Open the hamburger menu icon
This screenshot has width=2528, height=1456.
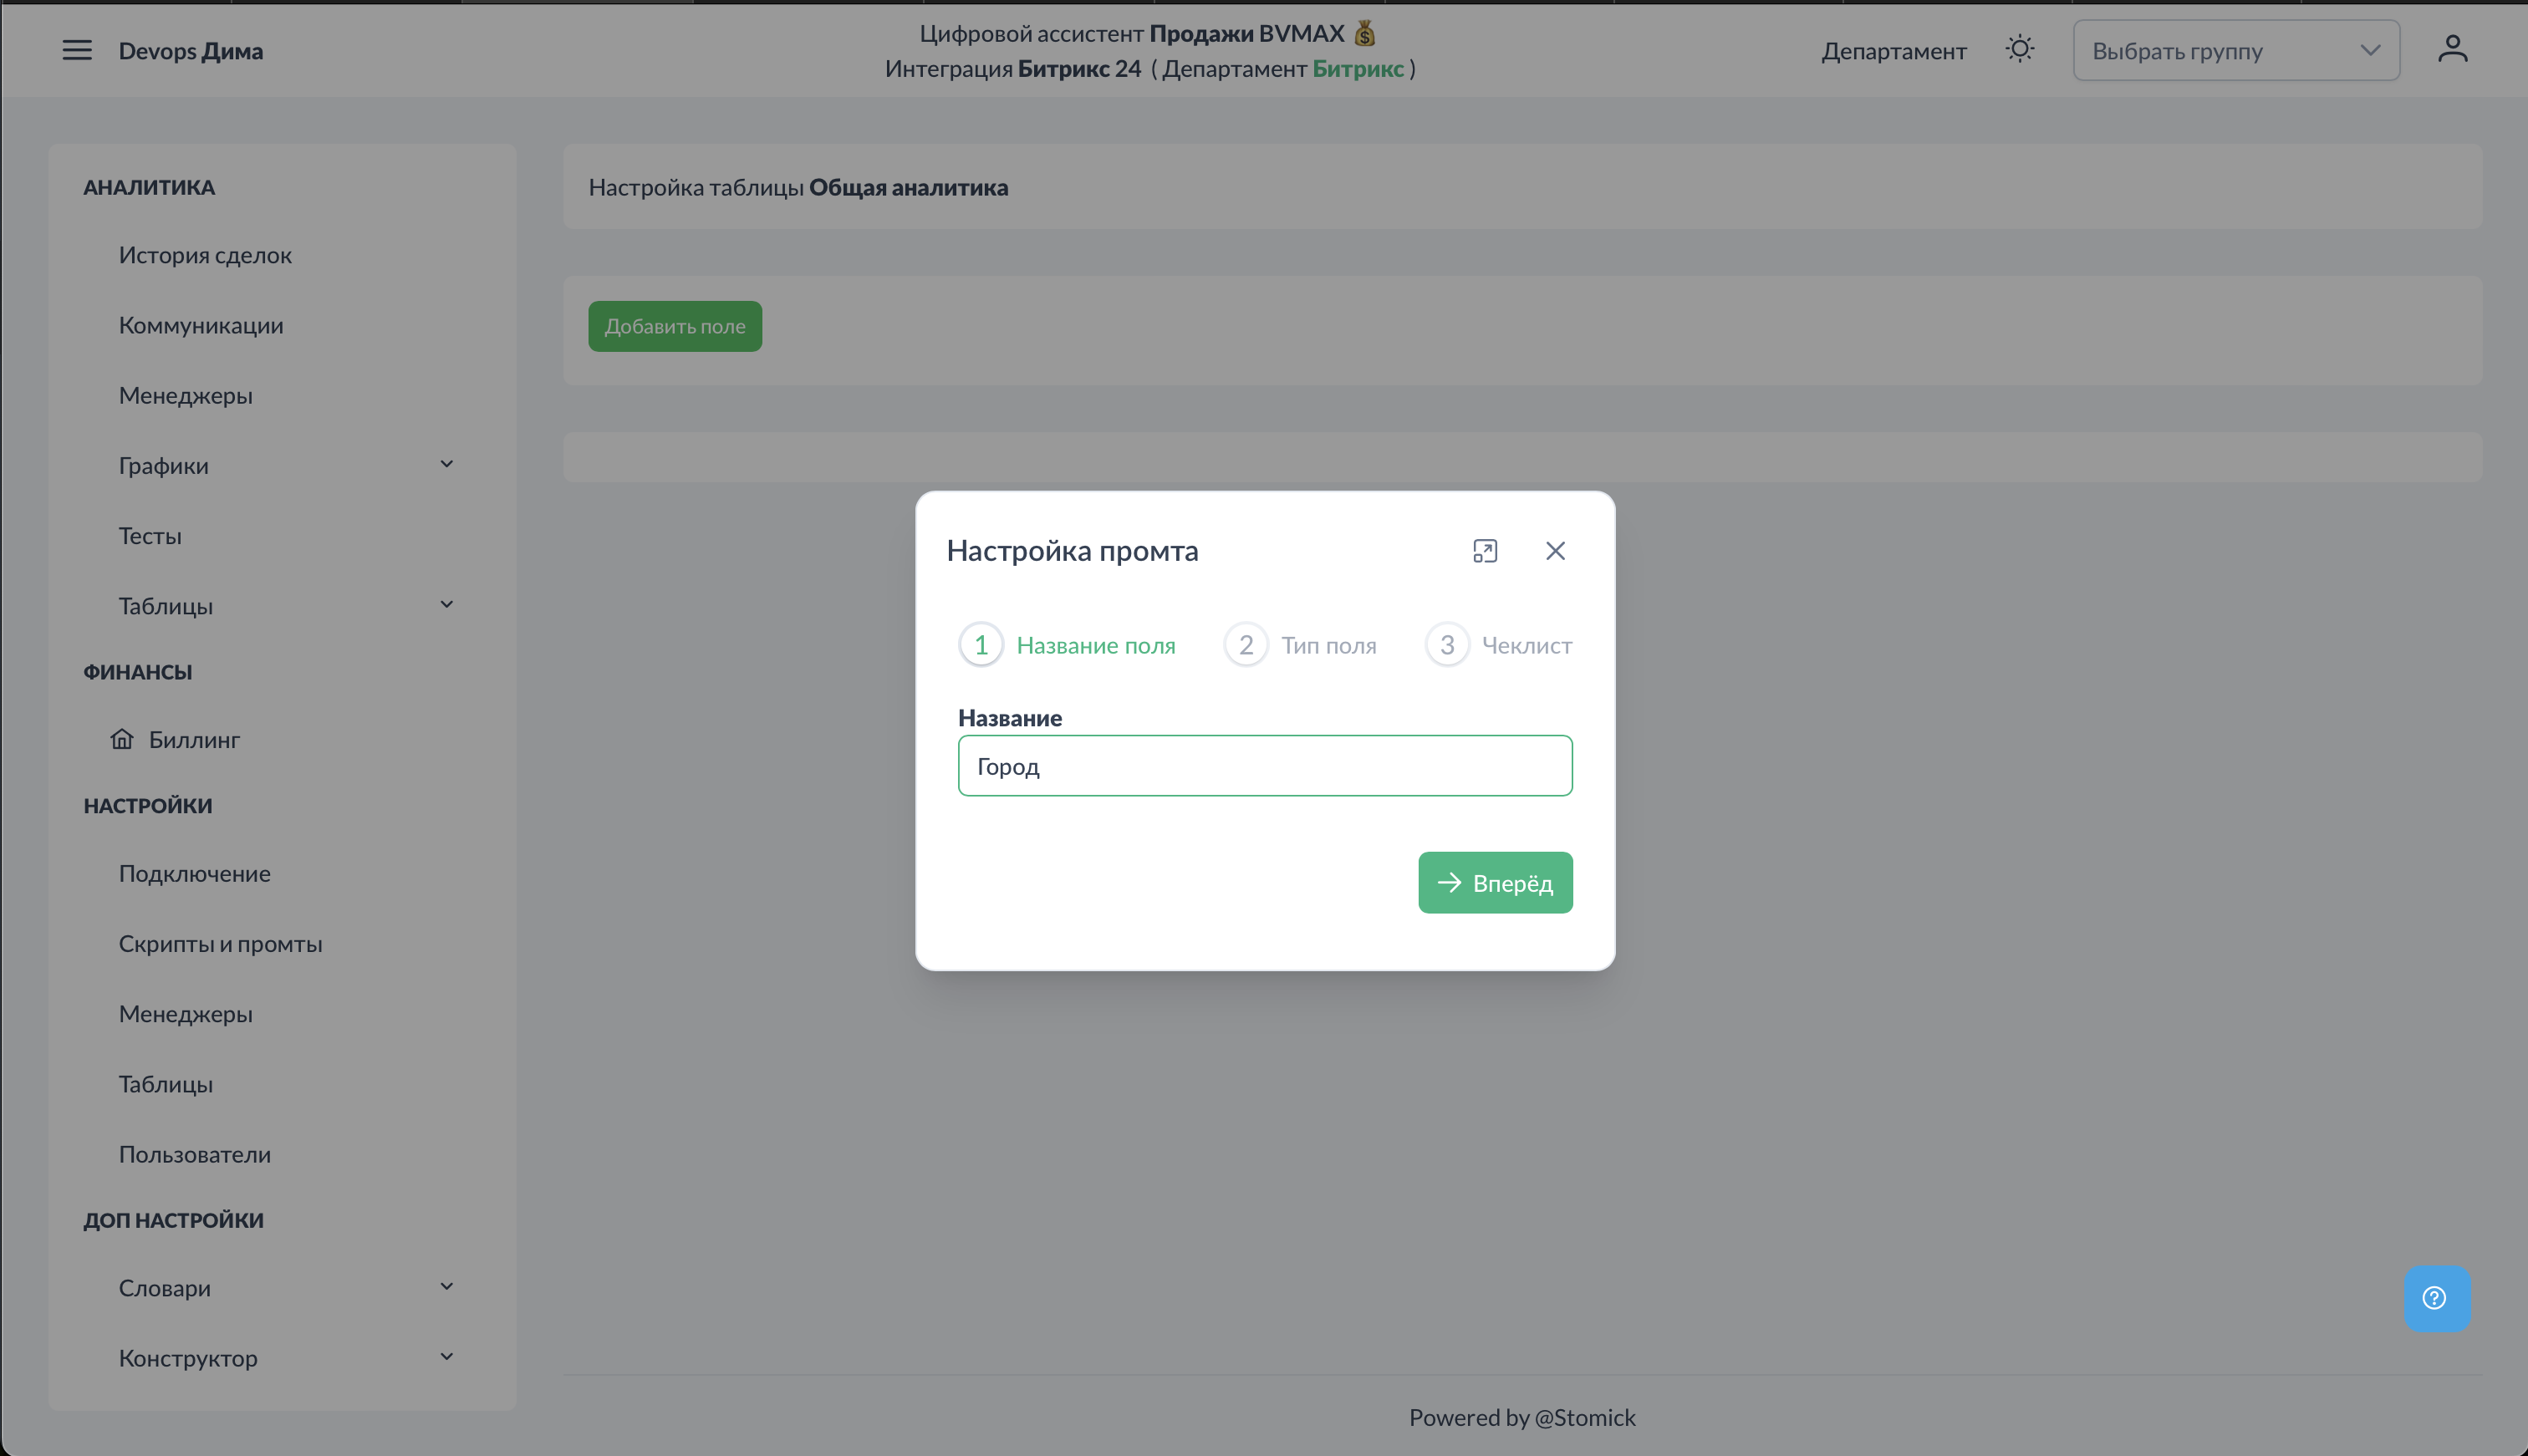(77, 50)
